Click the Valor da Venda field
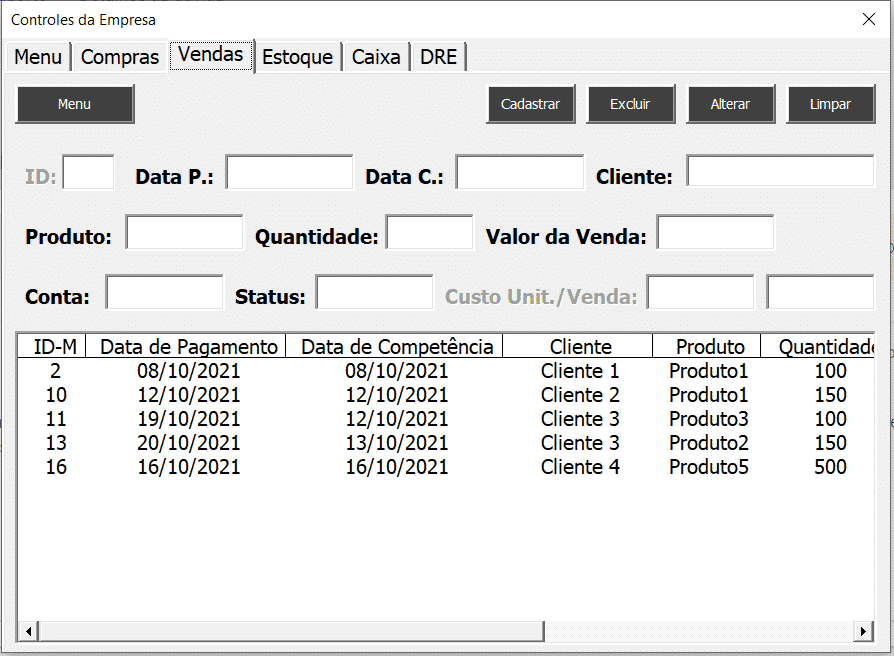 click(x=716, y=232)
